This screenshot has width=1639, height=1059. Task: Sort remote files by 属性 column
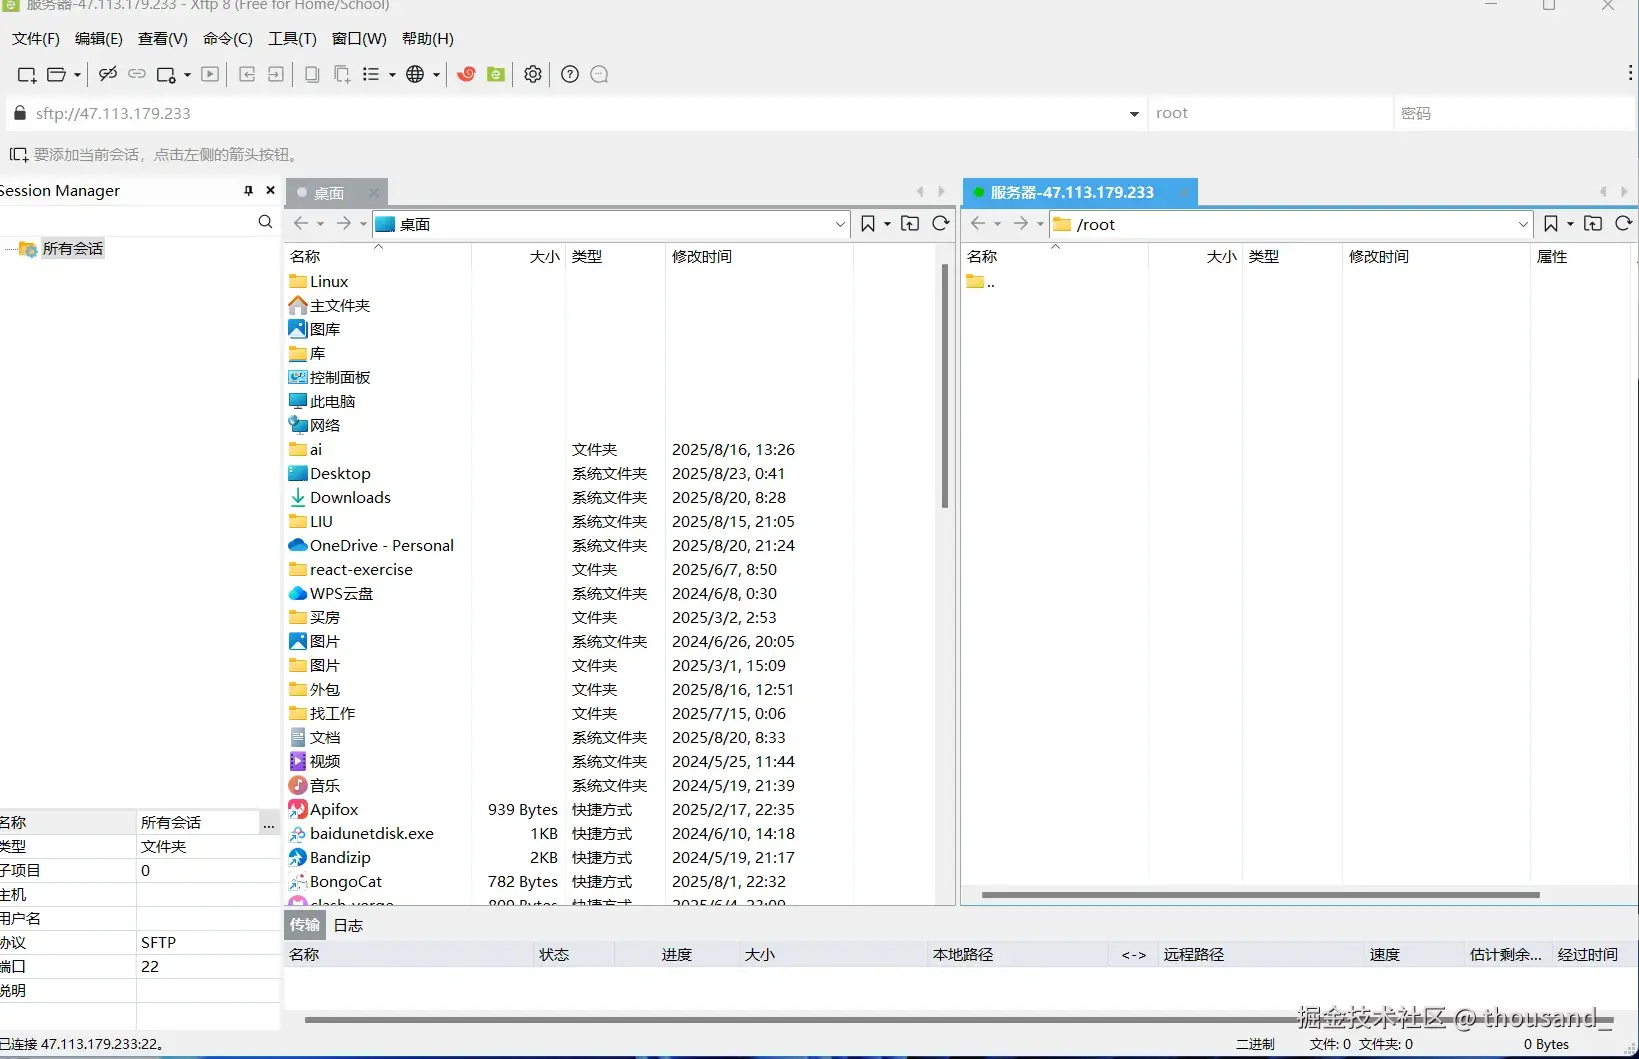[1581, 257]
